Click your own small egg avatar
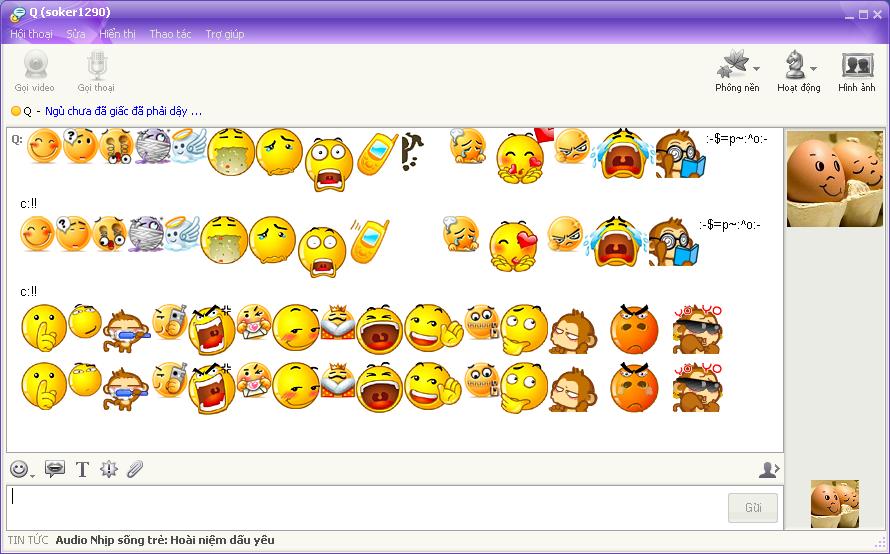Viewport: 890px width, 554px height. [834, 503]
